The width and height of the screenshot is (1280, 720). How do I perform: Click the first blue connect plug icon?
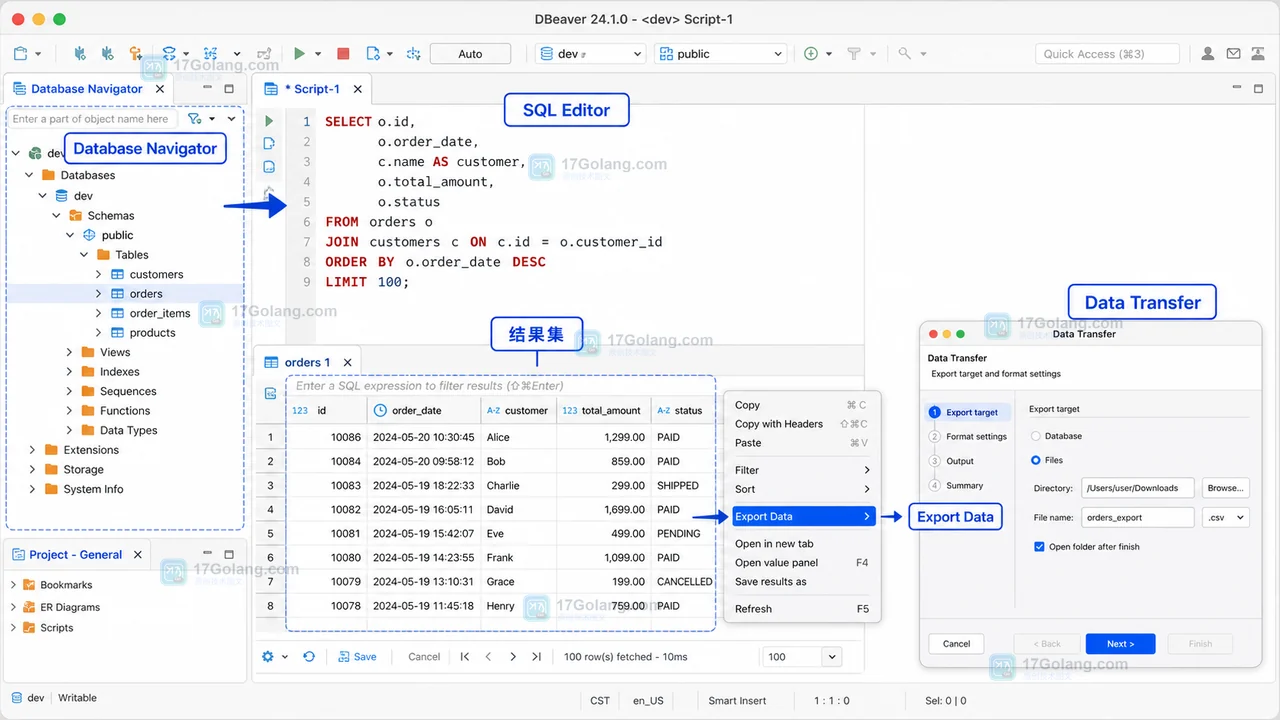(x=80, y=54)
